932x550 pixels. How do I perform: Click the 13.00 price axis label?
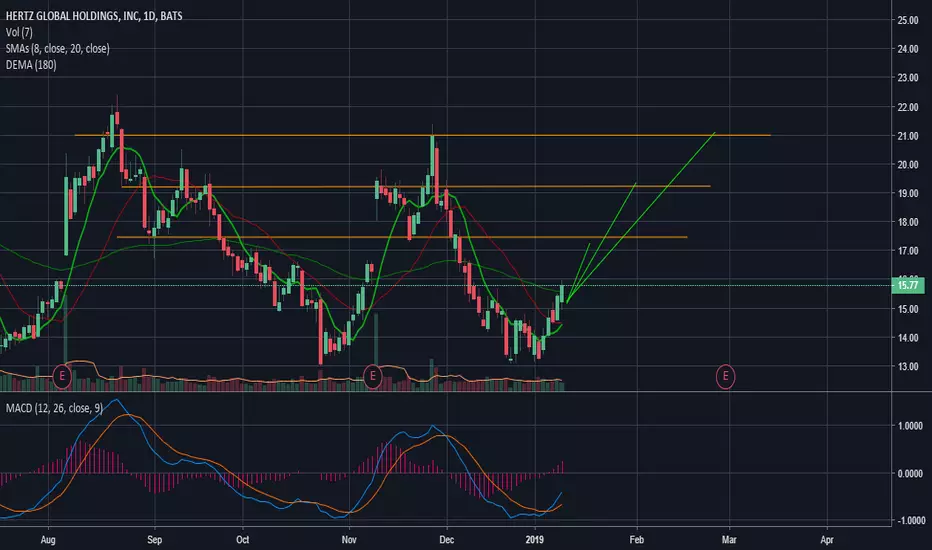(x=908, y=366)
